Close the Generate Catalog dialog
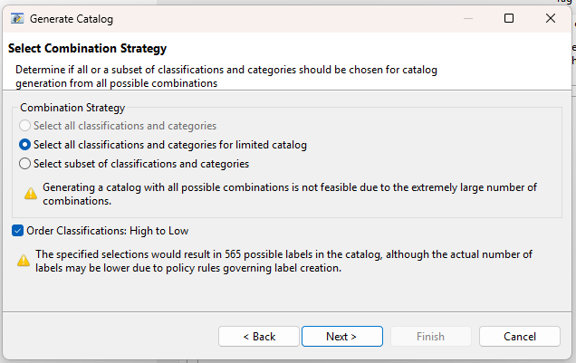576x363 pixels. click(550, 18)
